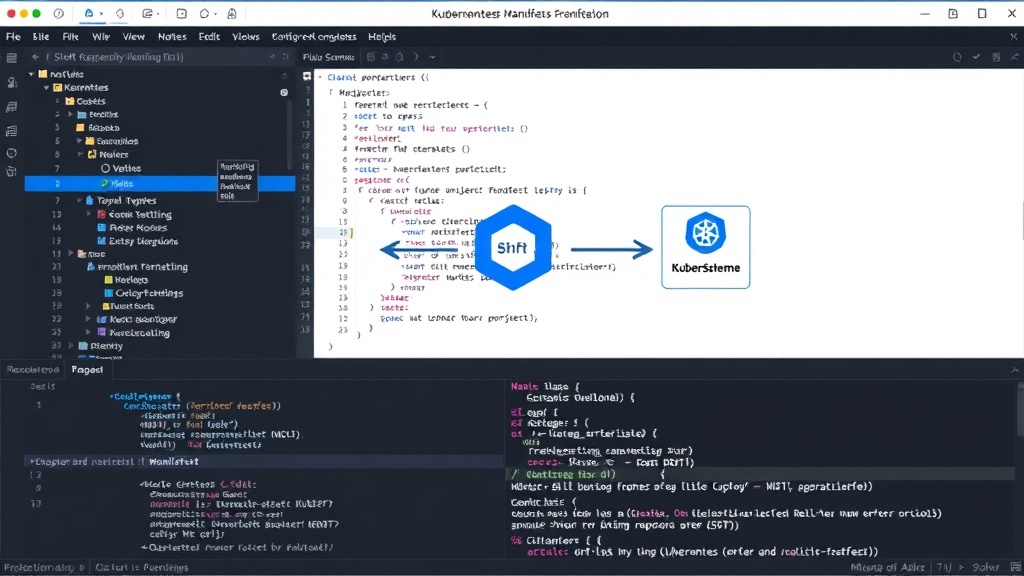Expand the Dlenity folder node
1024x576 pixels.
point(71,345)
